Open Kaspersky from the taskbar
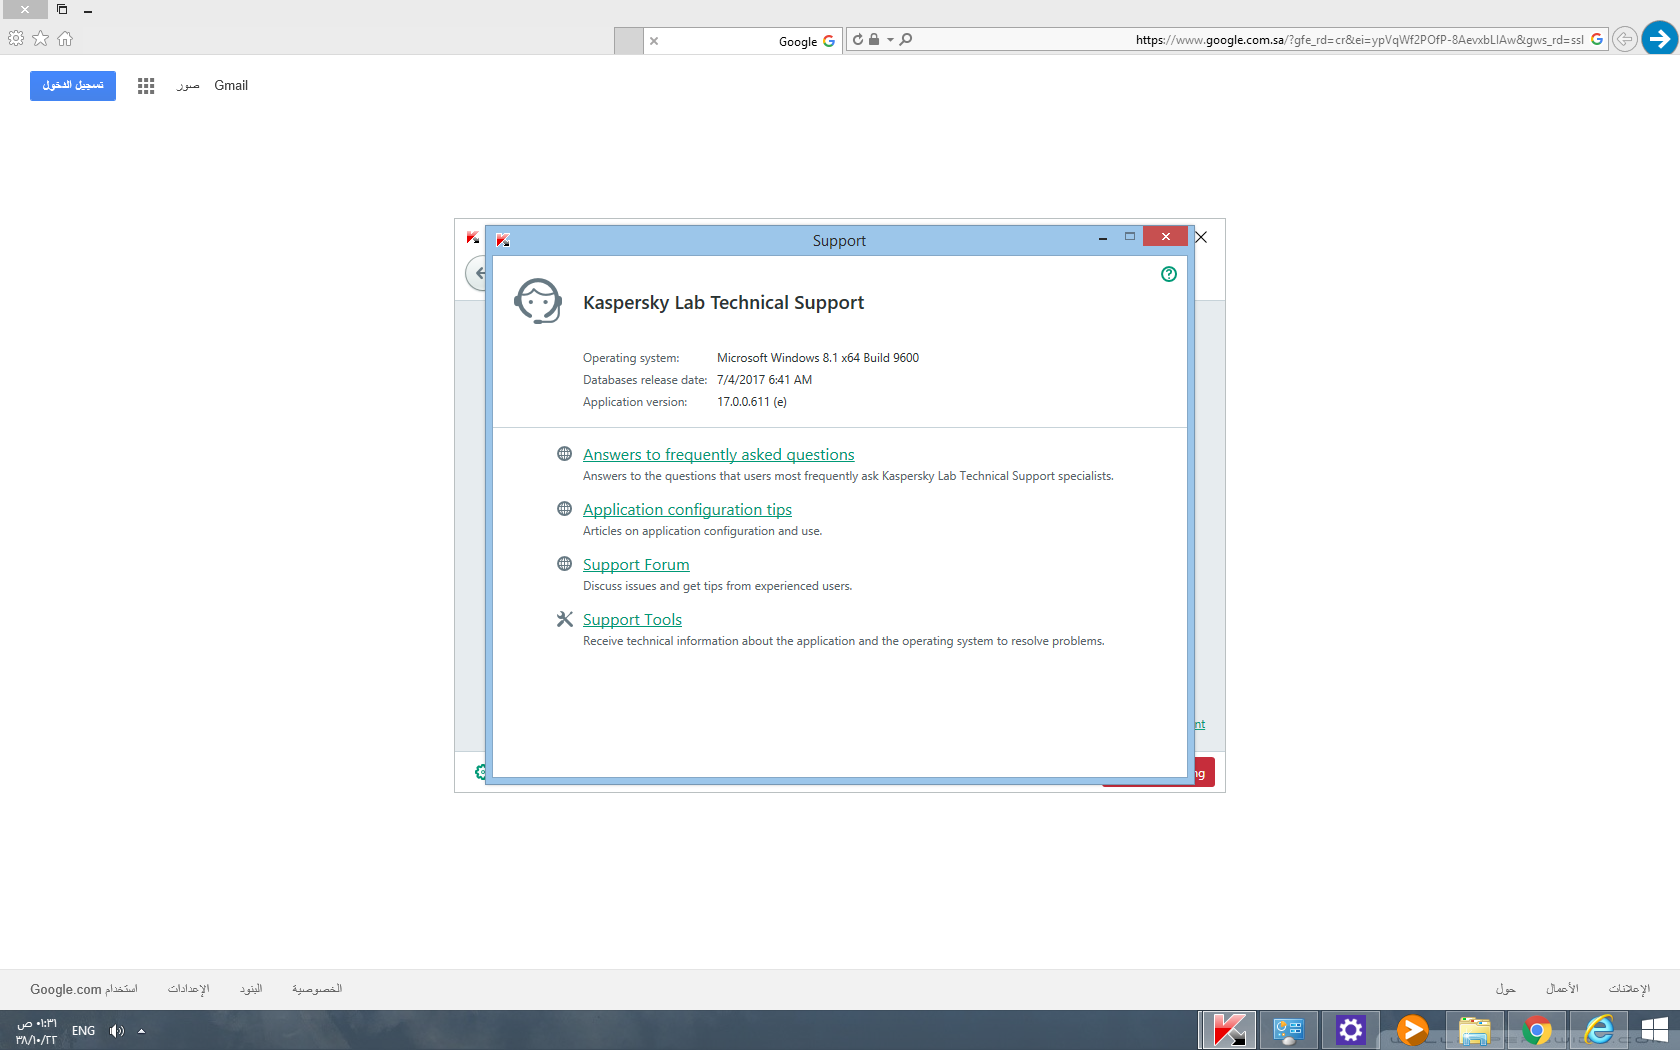Image resolution: width=1680 pixels, height=1050 pixels. [x=1229, y=1030]
